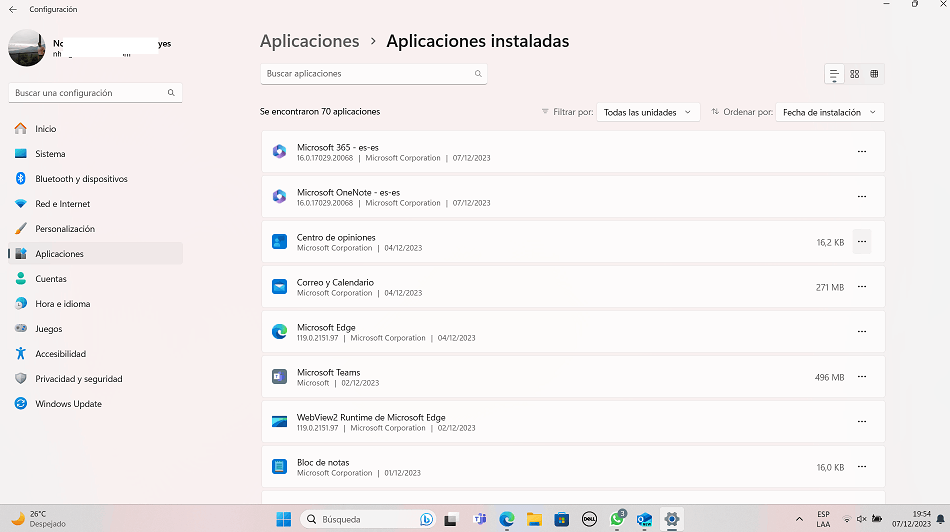This screenshot has height=532, width=950.
Task: Select Aplicaciones in the sidebar
Action: coord(95,254)
